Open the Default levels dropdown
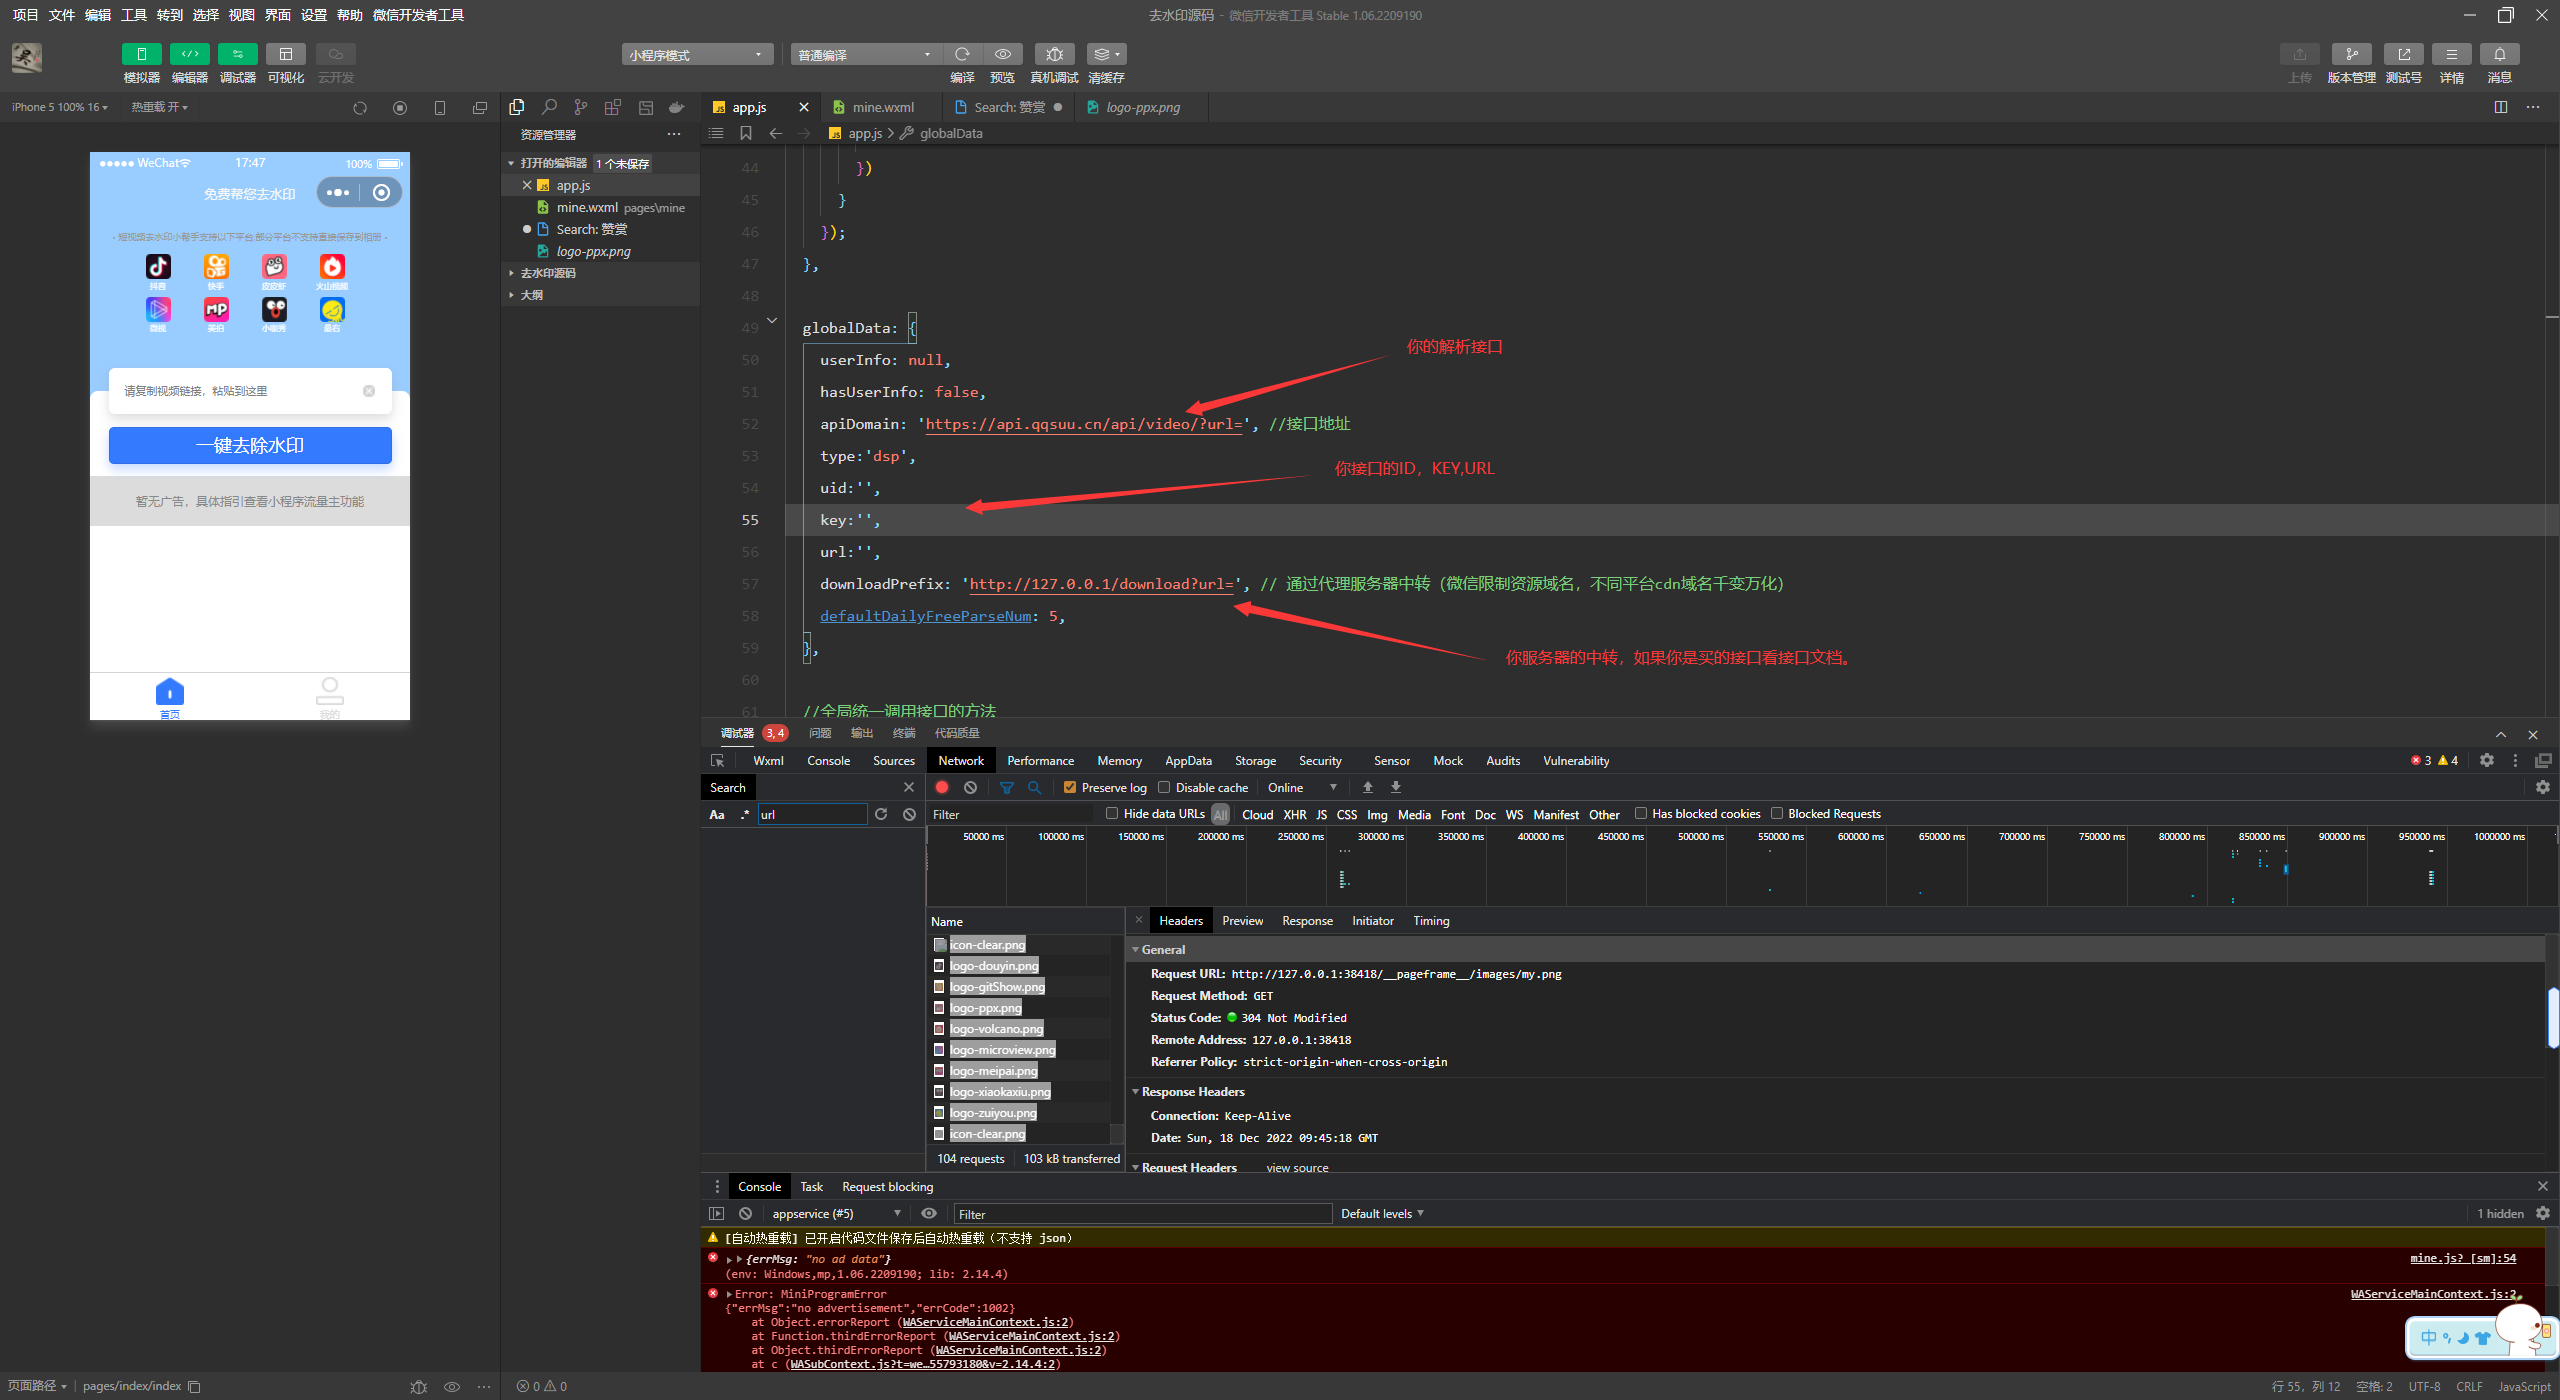Viewport: 2560px width, 1400px height. (1382, 1214)
